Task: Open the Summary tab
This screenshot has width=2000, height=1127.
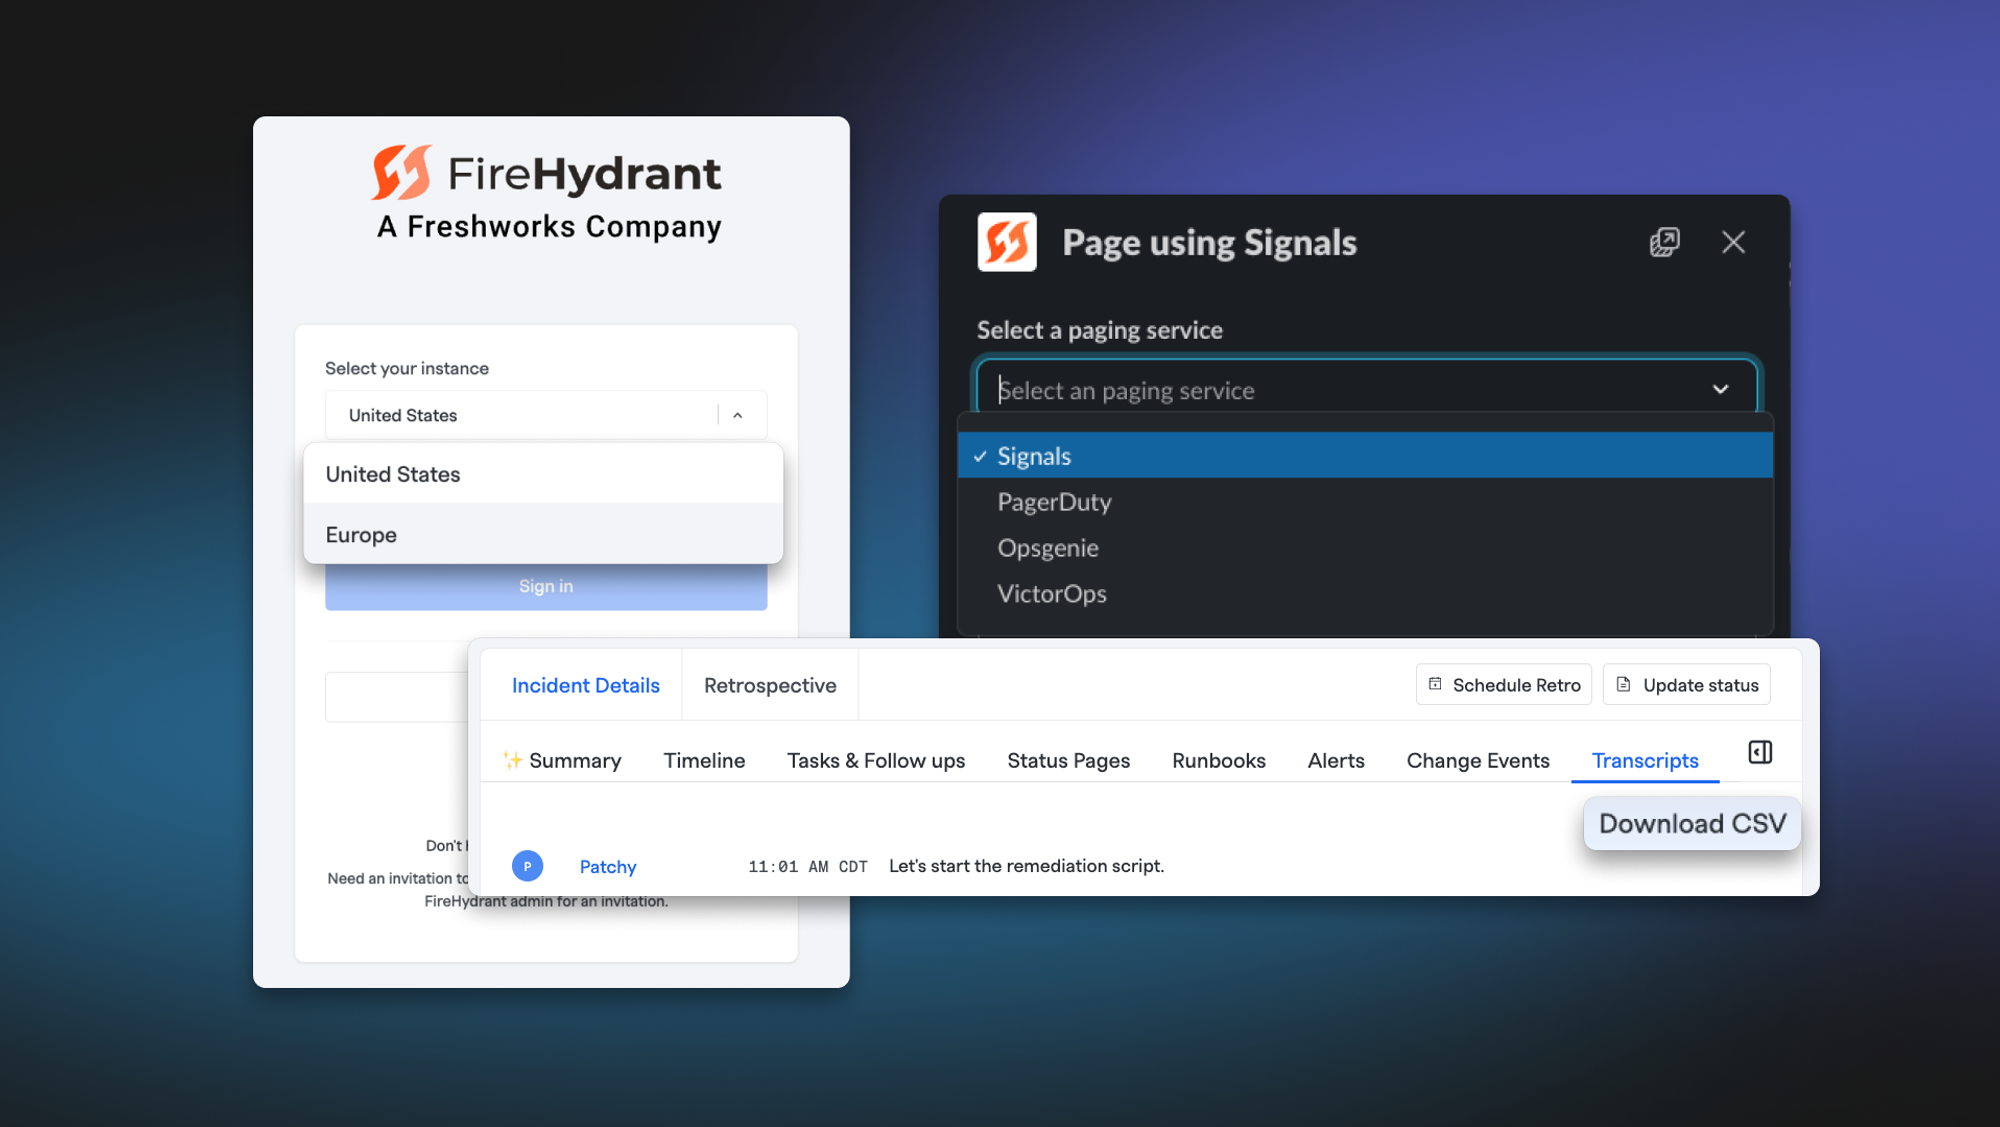Action: point(562,761)
